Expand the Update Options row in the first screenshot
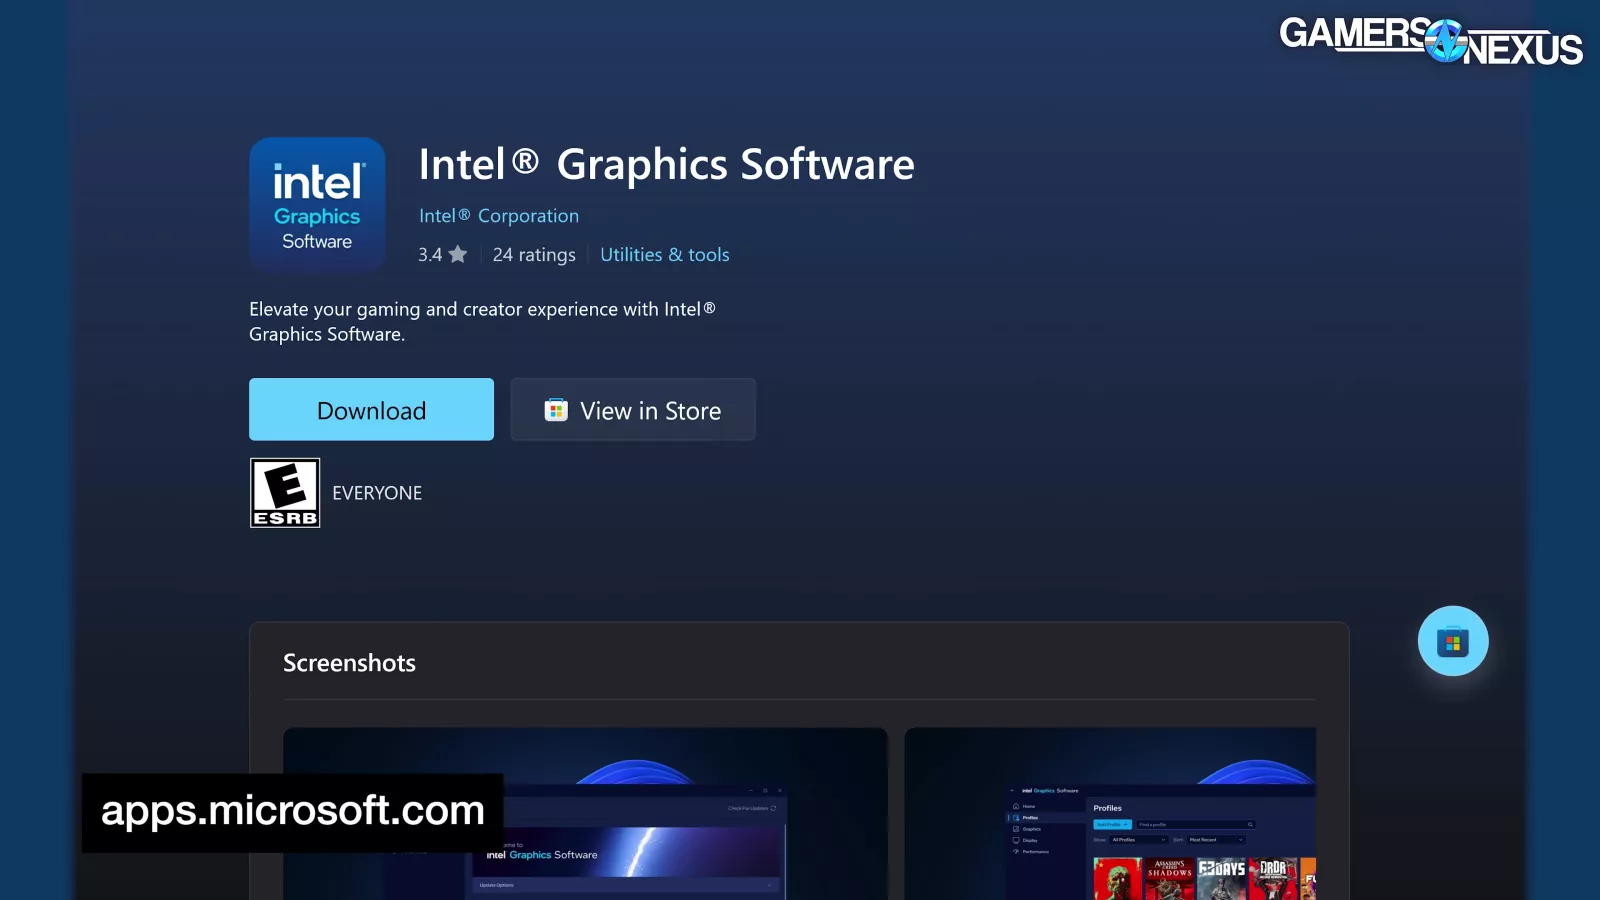Screen dimensions: 1600x900 coord(626,885)
